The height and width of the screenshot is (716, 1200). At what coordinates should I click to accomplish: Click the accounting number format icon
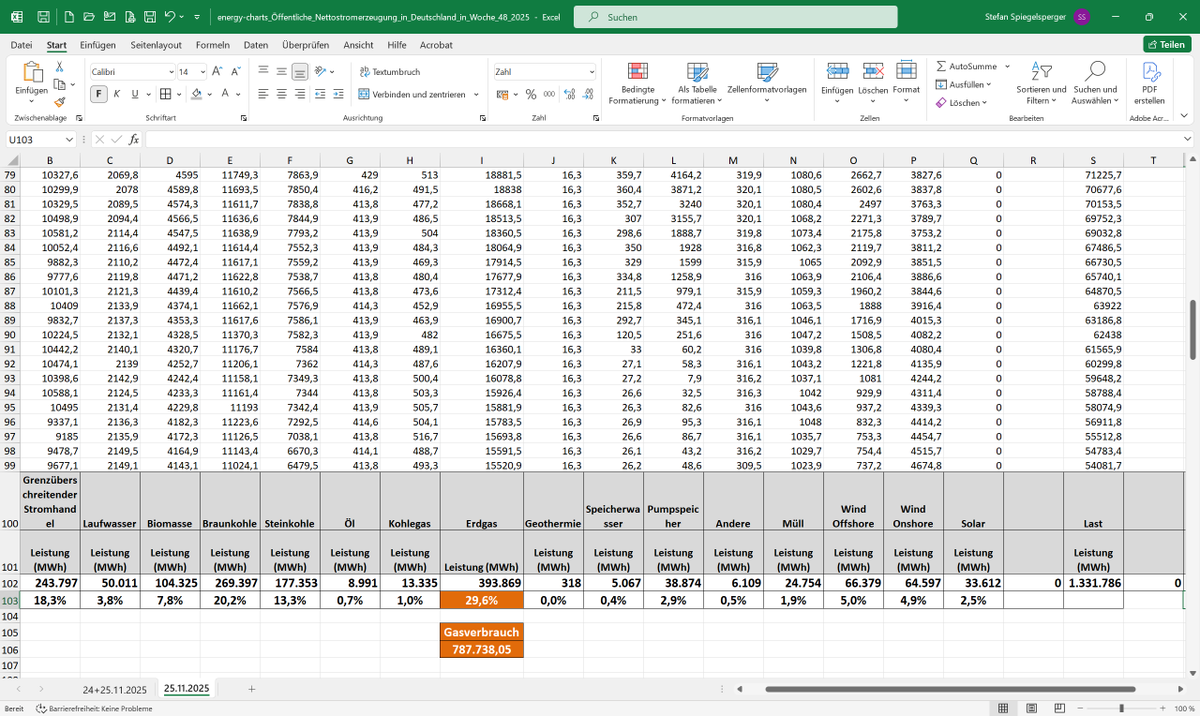[x=504, y=94]
